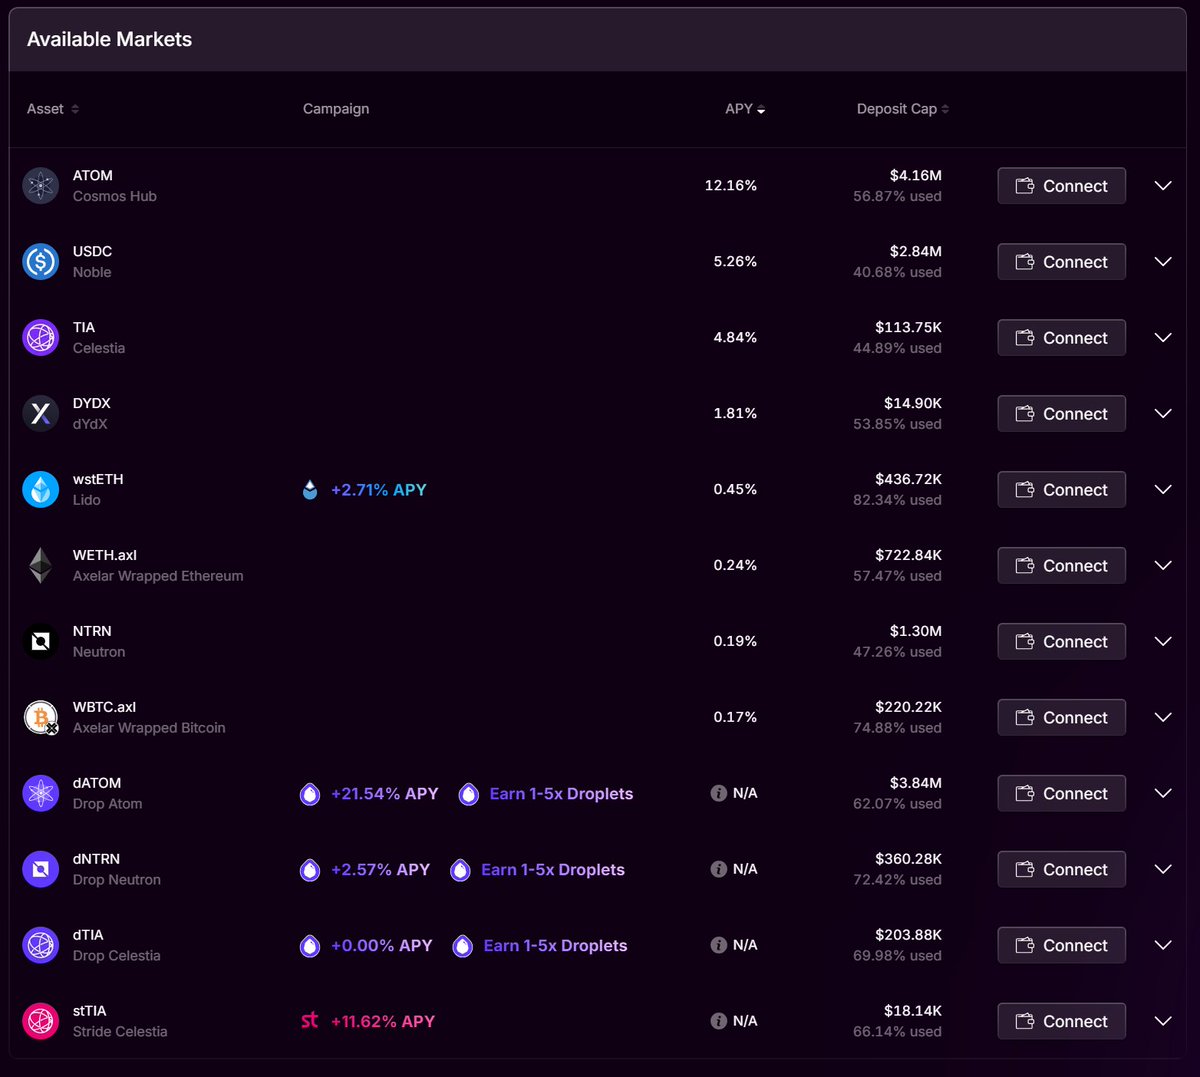Expand the dTIA row chevron

click(1163, 946)
